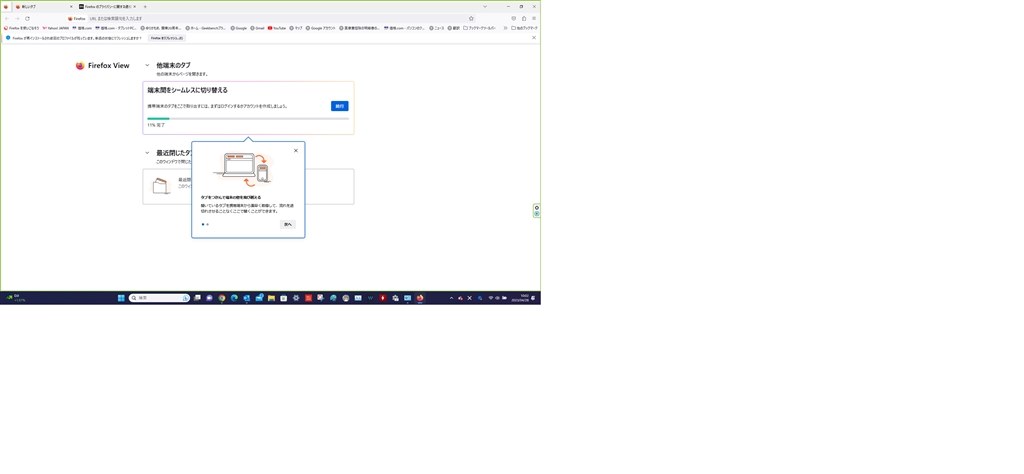Open Microsoft Store from the taskbar

point(283,298)
